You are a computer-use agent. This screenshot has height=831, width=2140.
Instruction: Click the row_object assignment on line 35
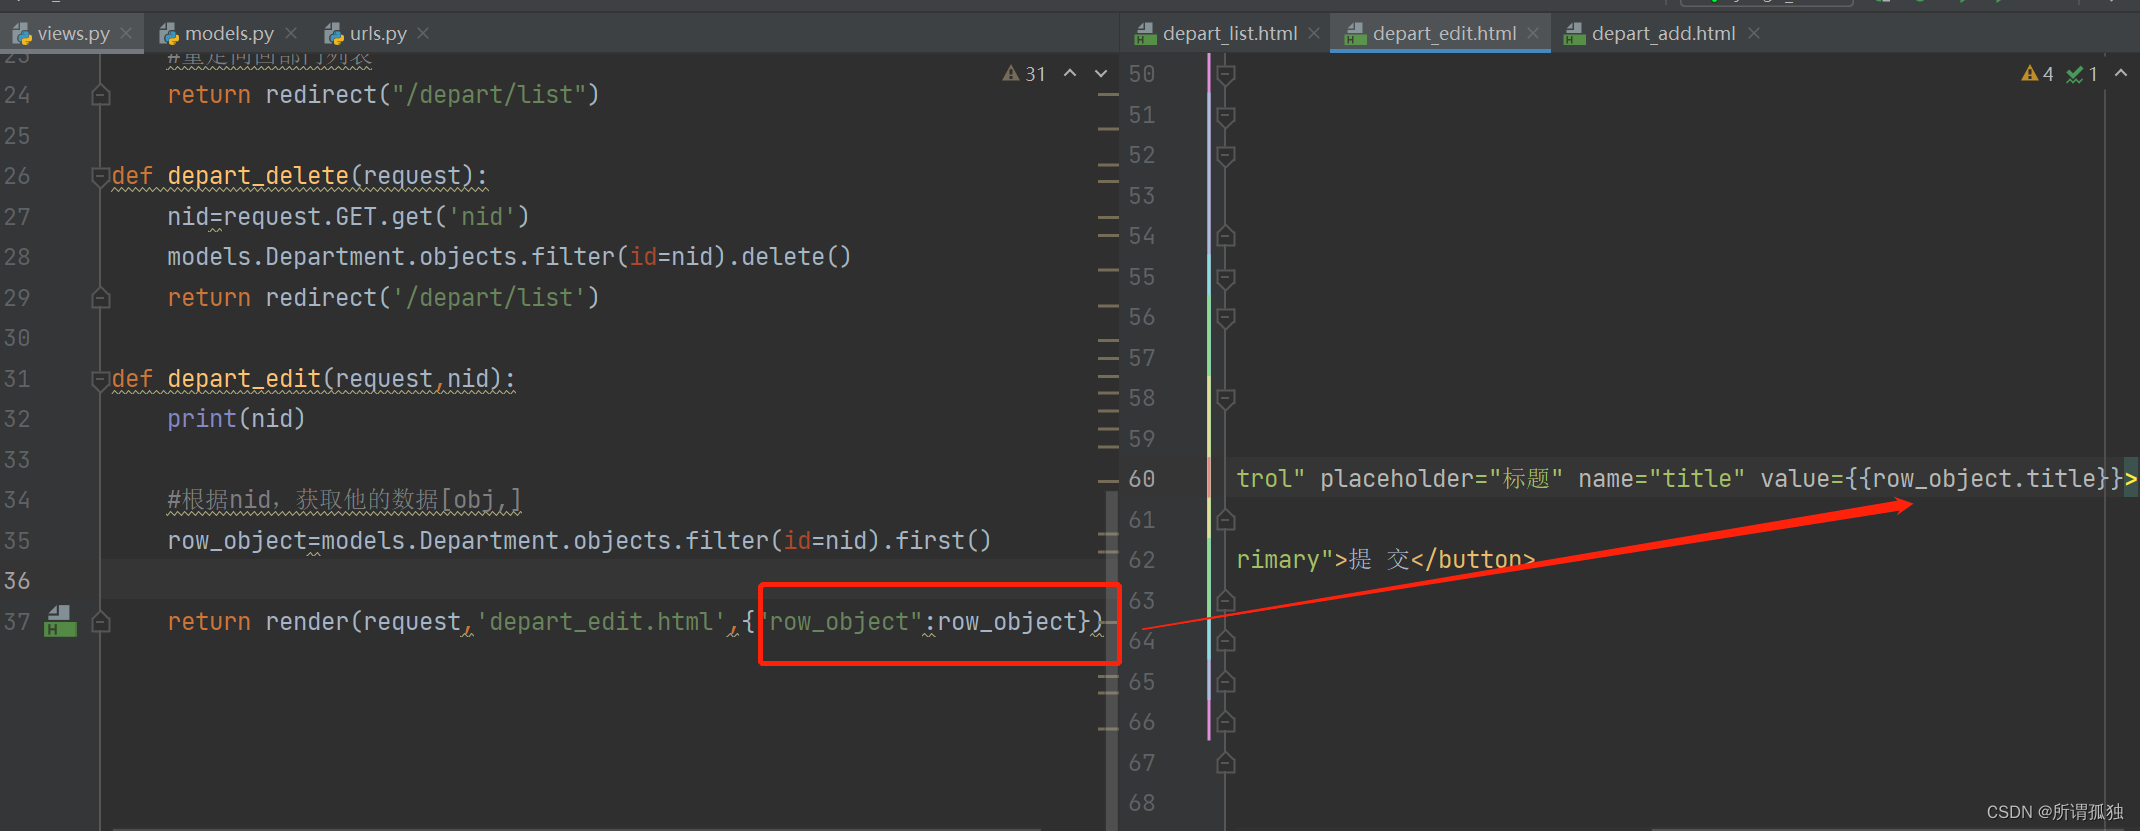click(579, 541)
